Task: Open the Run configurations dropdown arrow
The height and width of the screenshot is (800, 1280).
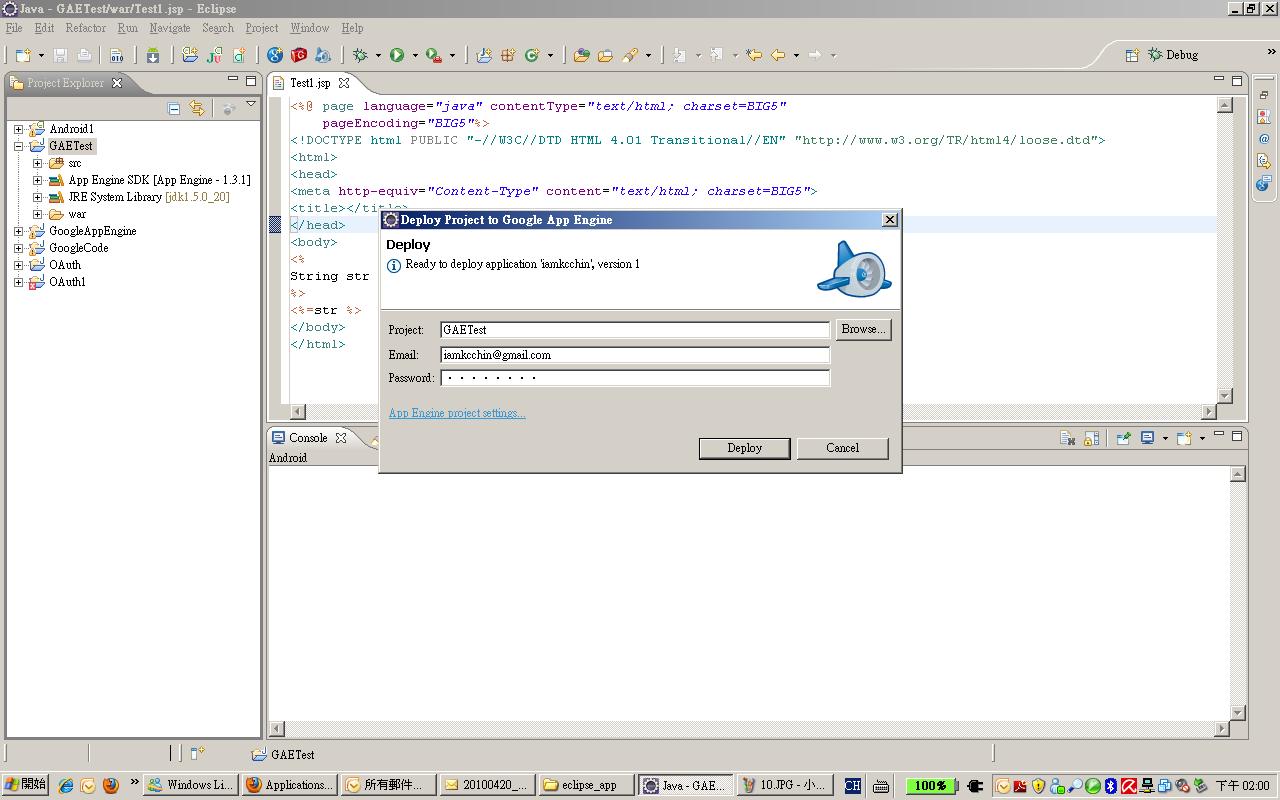Action: 413,56
